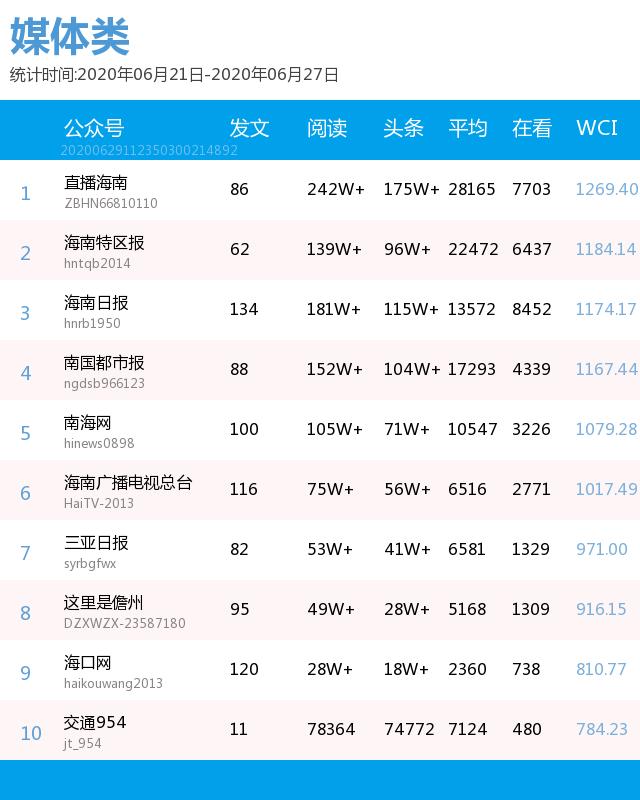Select the account name 这里是儋州

104,603
